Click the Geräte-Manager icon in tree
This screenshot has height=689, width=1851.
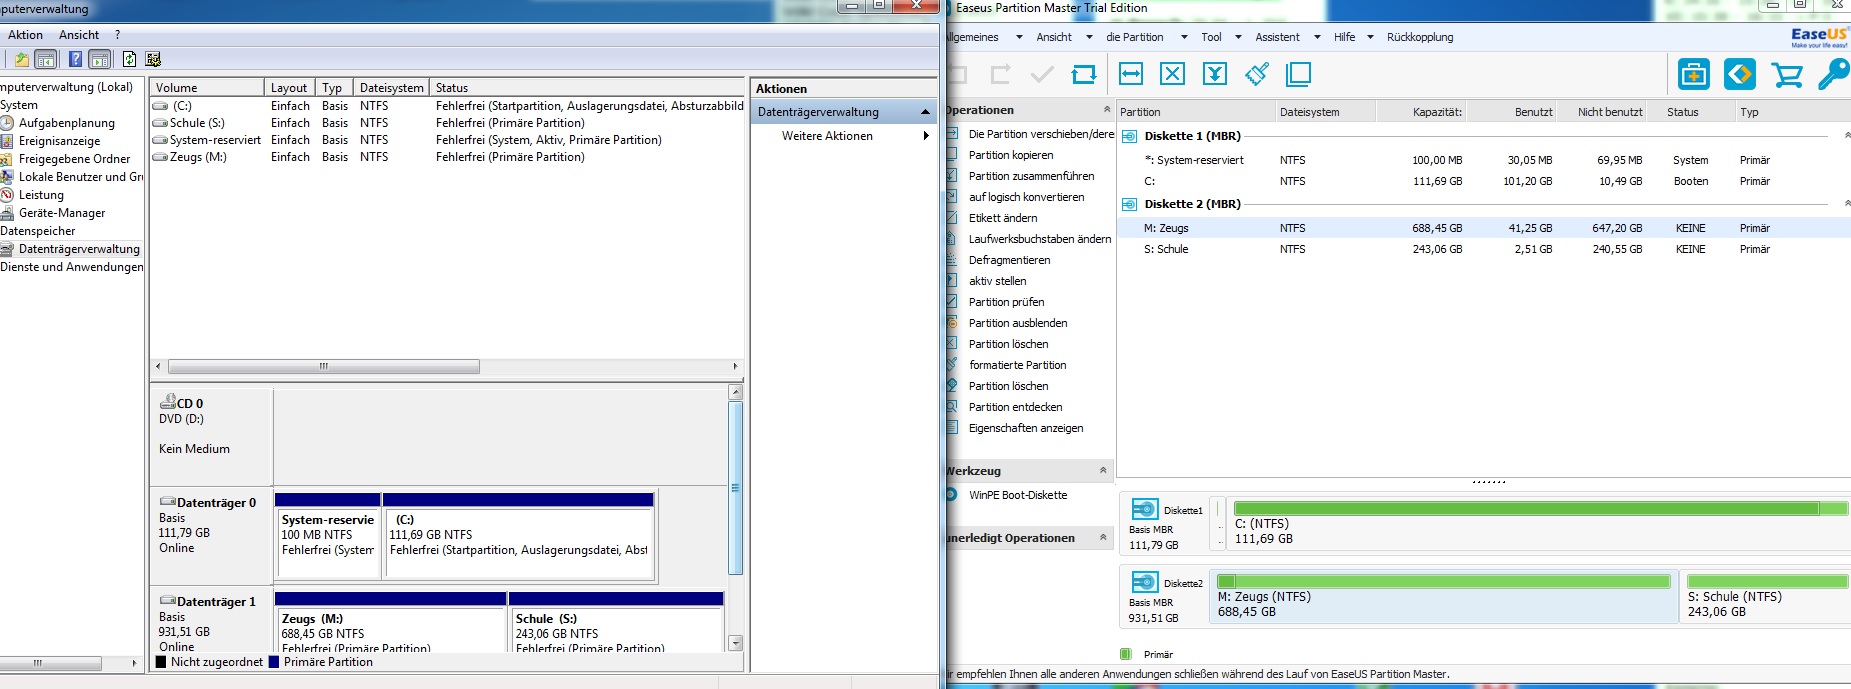[7, 213]
